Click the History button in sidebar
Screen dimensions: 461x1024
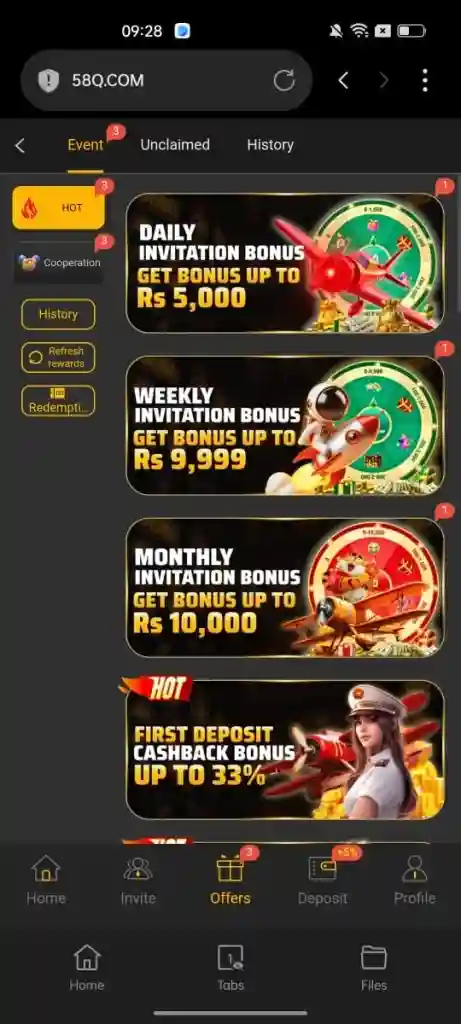tap(58, 314)
